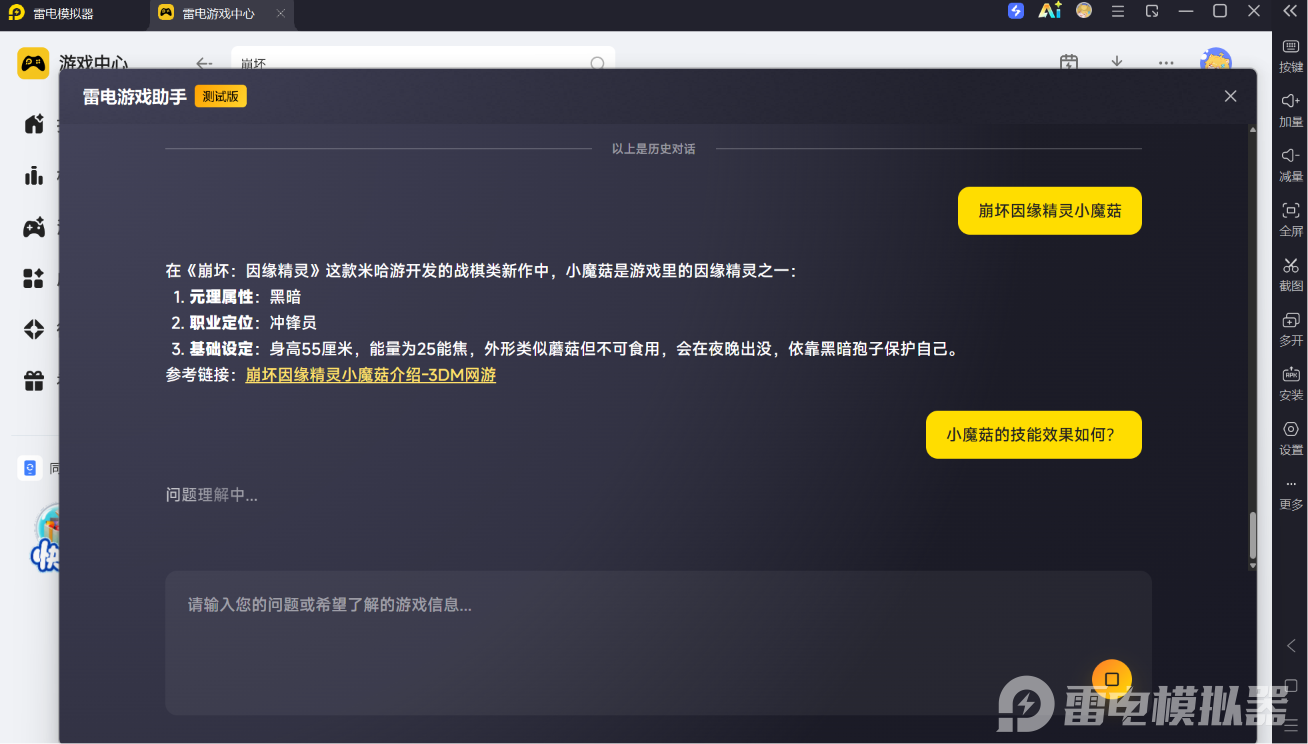
Task: Open the apps grid icon in left sidebar
Action: (34, 278)
